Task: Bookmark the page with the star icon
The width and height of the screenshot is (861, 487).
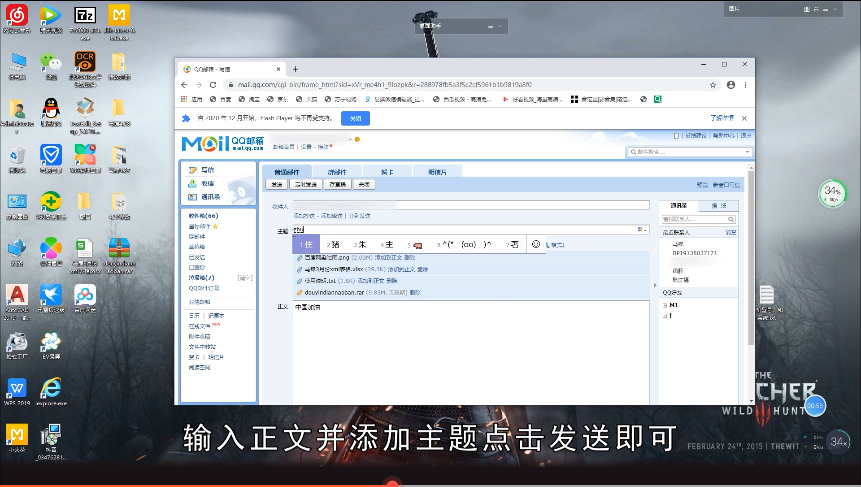Action: click(x=713, y=85)
